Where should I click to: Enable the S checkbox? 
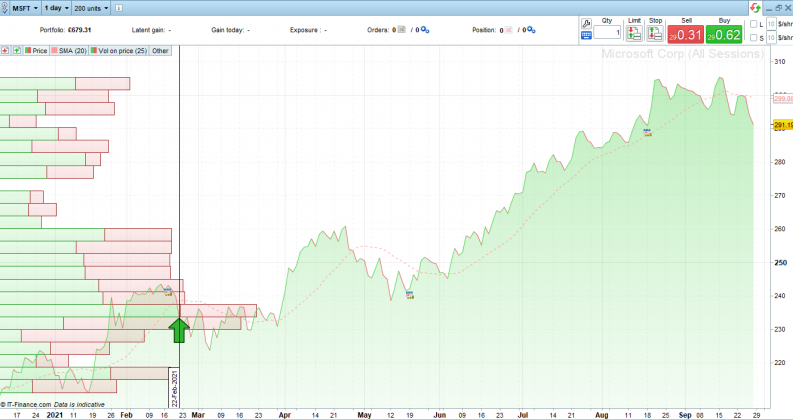point(754,38)
